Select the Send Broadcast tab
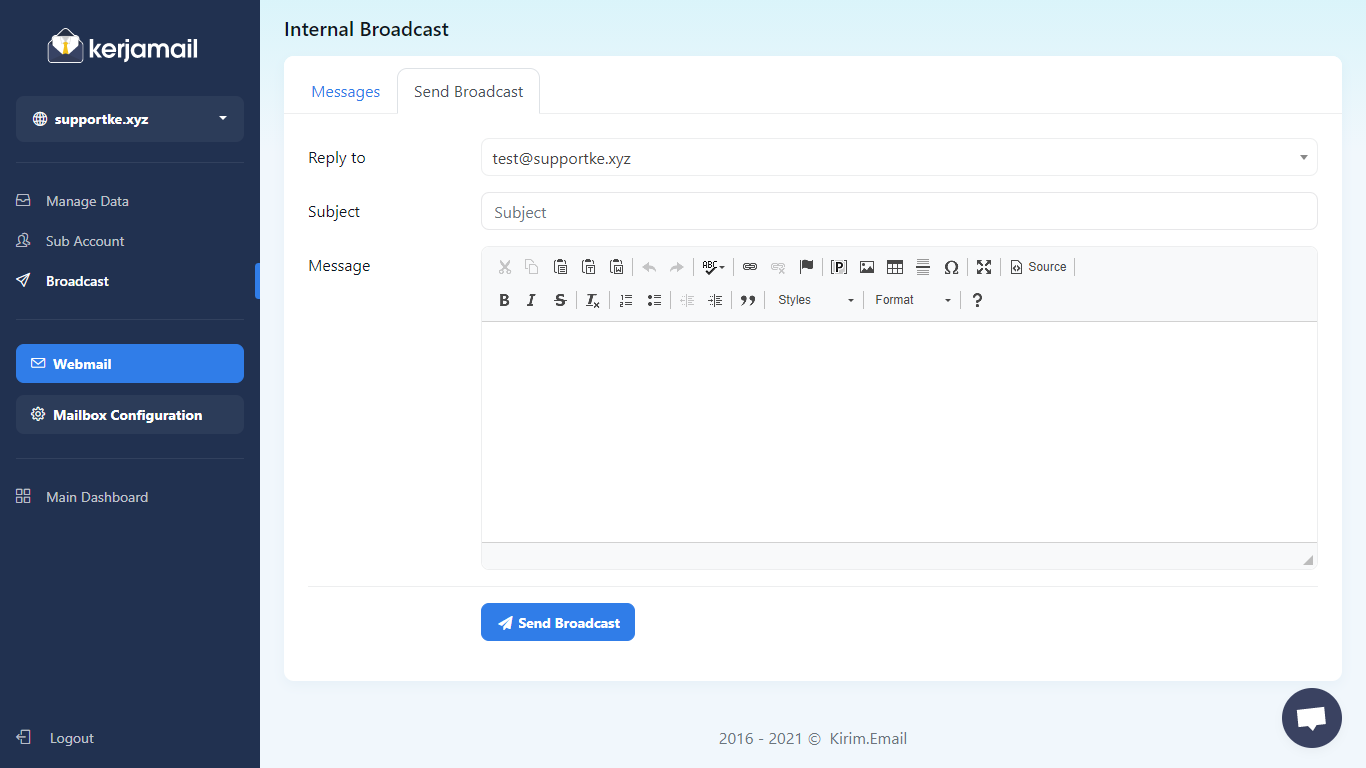The width and height of the screenshot is (1366, 768). point(468,92)
